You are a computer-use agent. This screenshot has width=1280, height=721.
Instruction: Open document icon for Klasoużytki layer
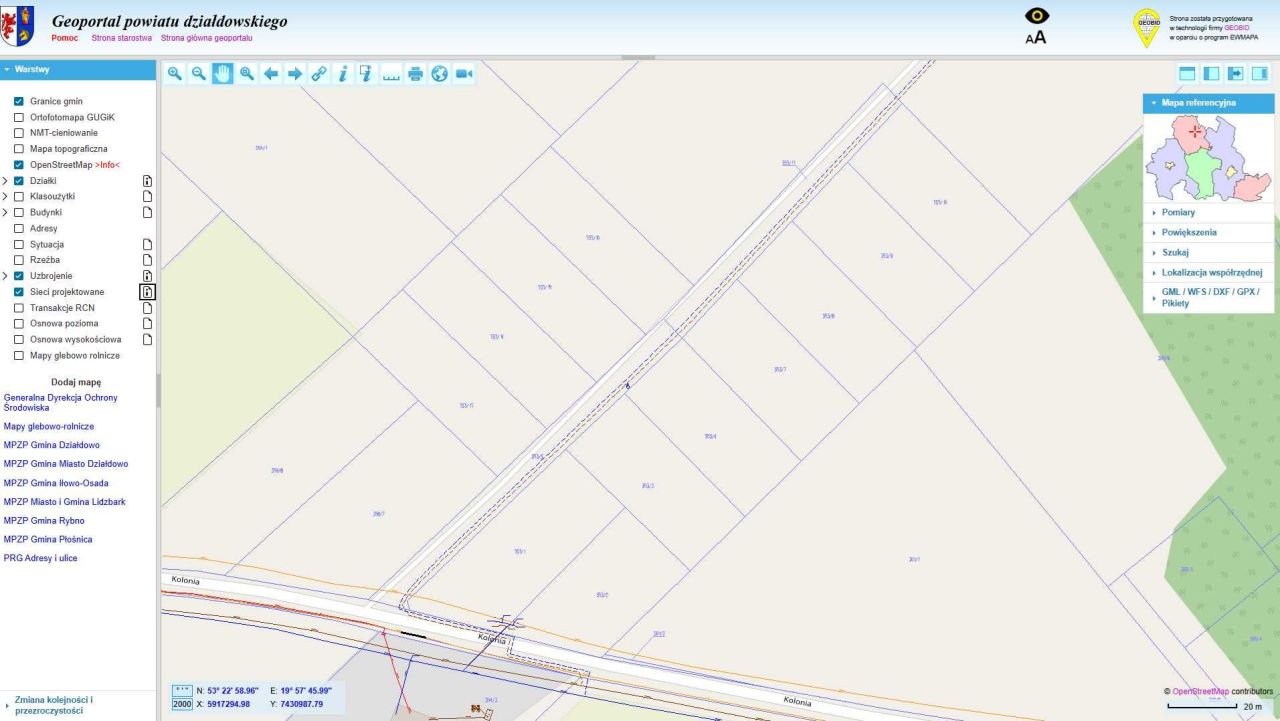(147, 197)
